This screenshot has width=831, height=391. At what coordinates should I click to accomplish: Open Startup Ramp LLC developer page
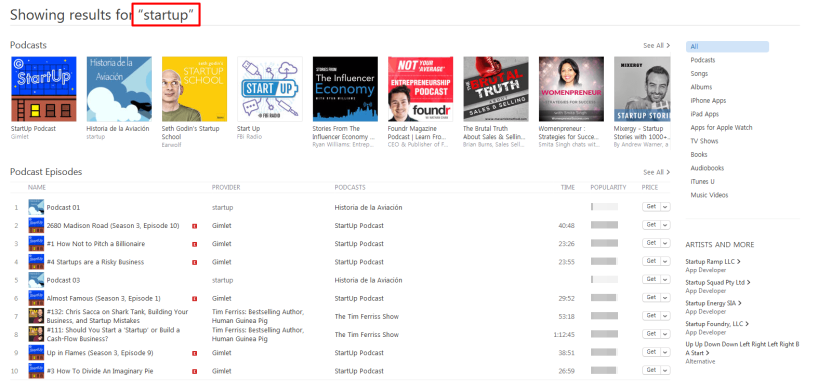[713, 261]
